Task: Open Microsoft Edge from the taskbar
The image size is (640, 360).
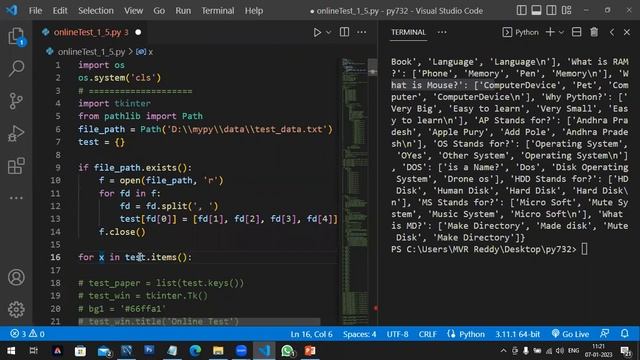Action: (195, 351)
